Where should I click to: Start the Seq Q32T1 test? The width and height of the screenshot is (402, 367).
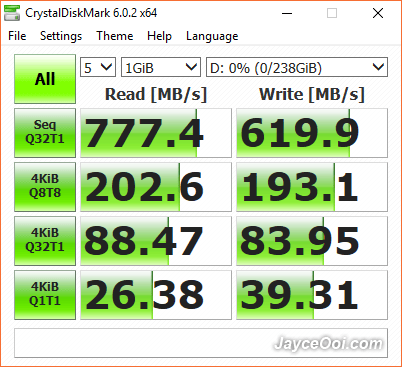(45, 133)
